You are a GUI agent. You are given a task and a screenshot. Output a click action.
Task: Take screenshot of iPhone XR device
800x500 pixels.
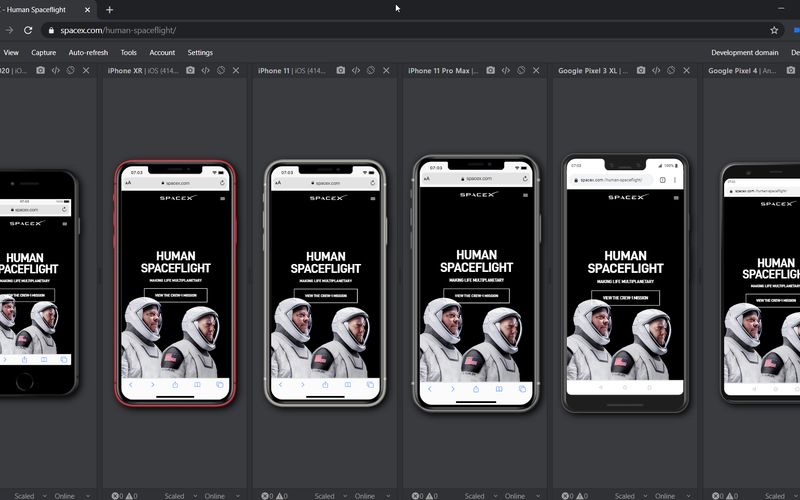coord(190,70)
